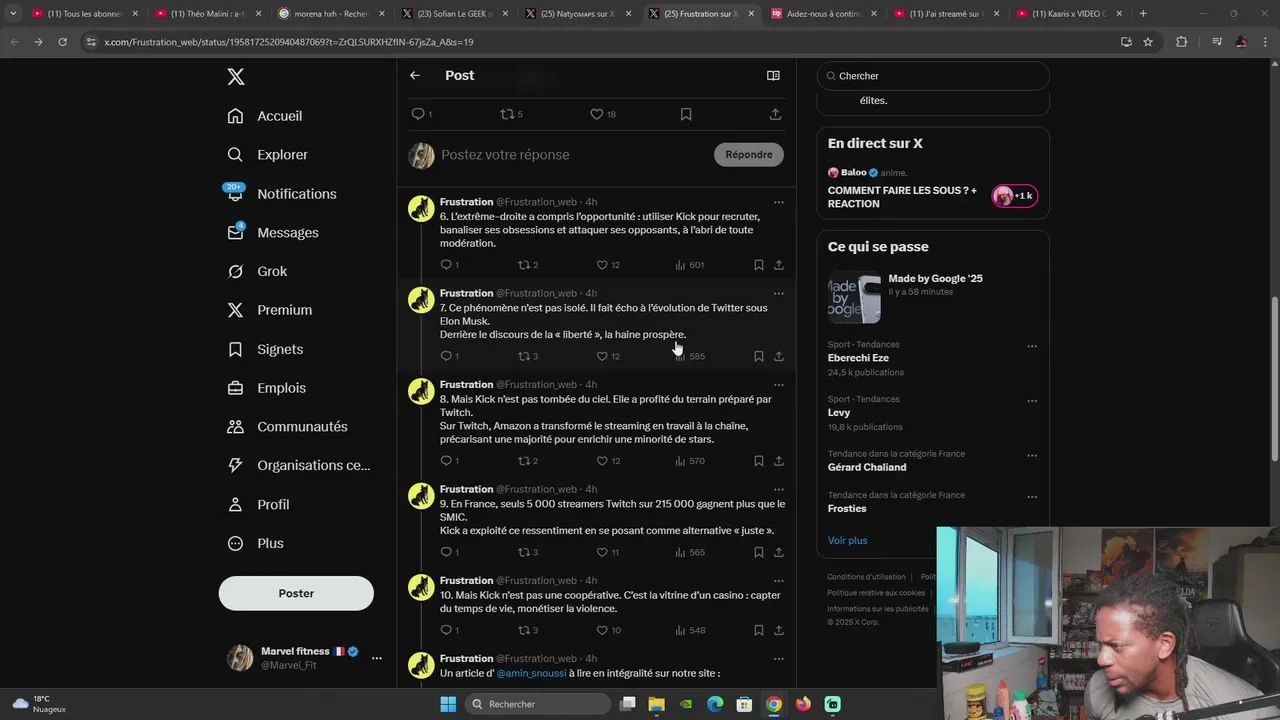Bookmark the main post at top
Viewport: 1280px width, 720px height.
[686, 114]
